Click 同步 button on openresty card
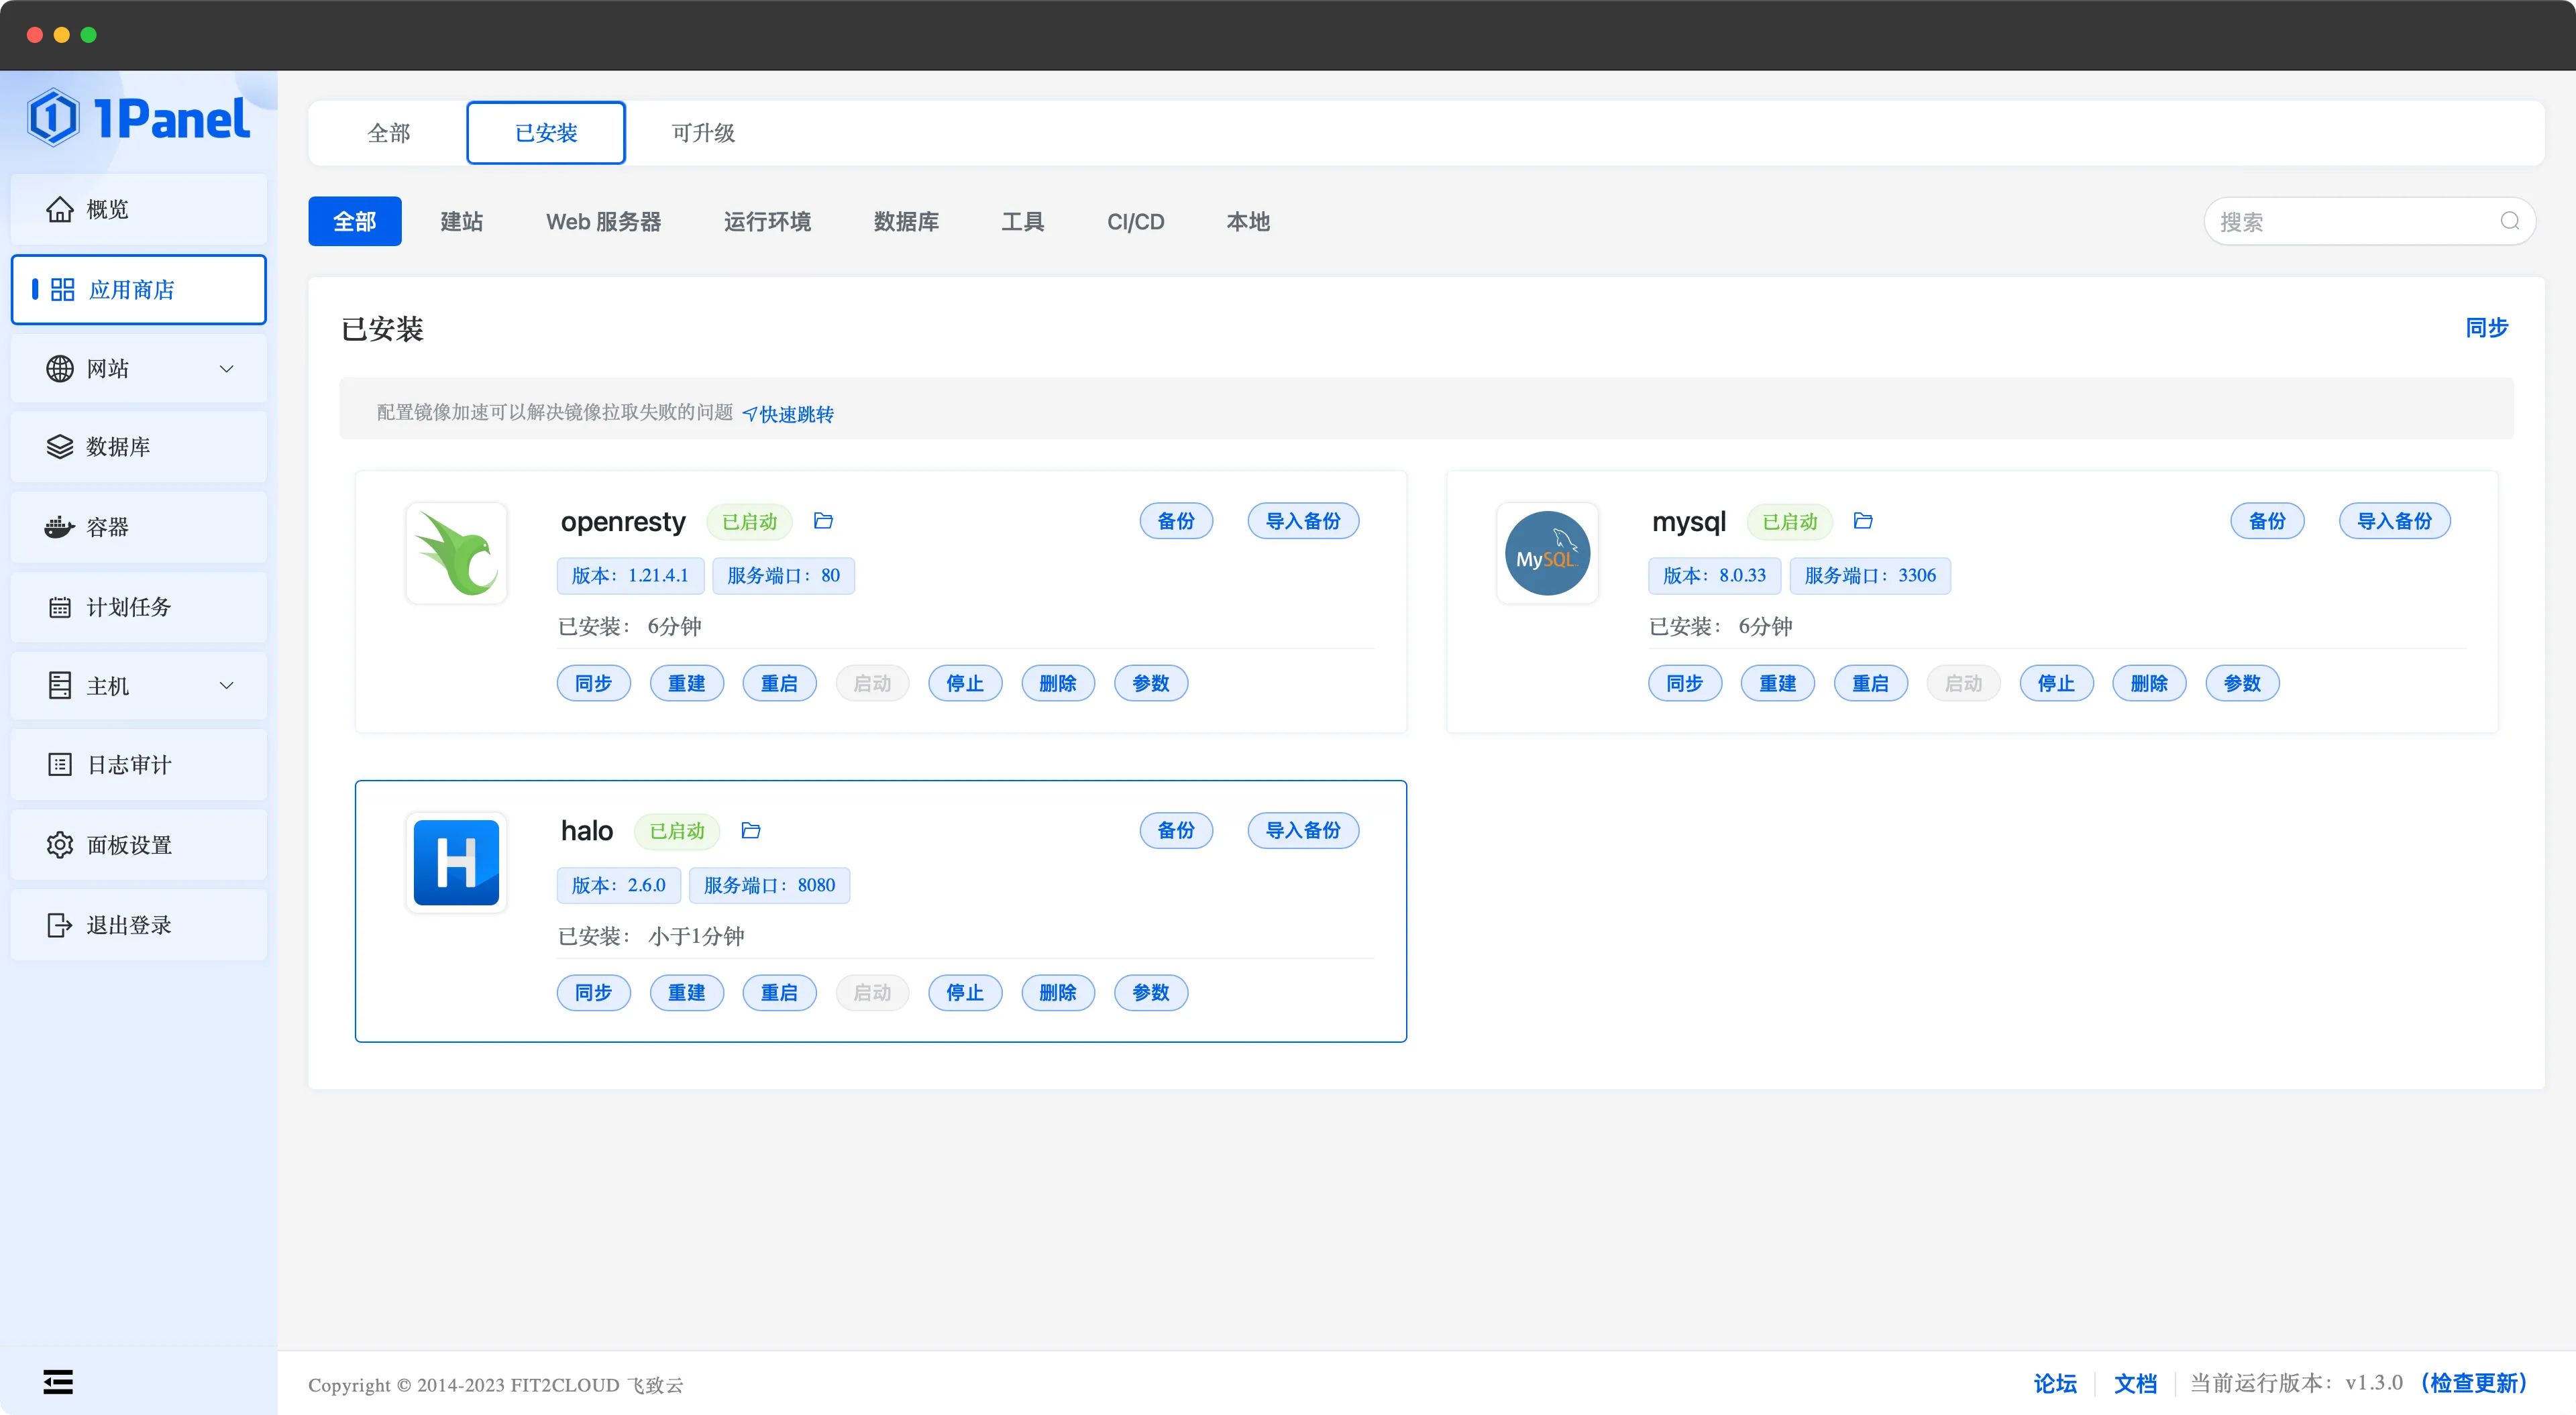This screenshot has width=2576, height=1415. 594,683
